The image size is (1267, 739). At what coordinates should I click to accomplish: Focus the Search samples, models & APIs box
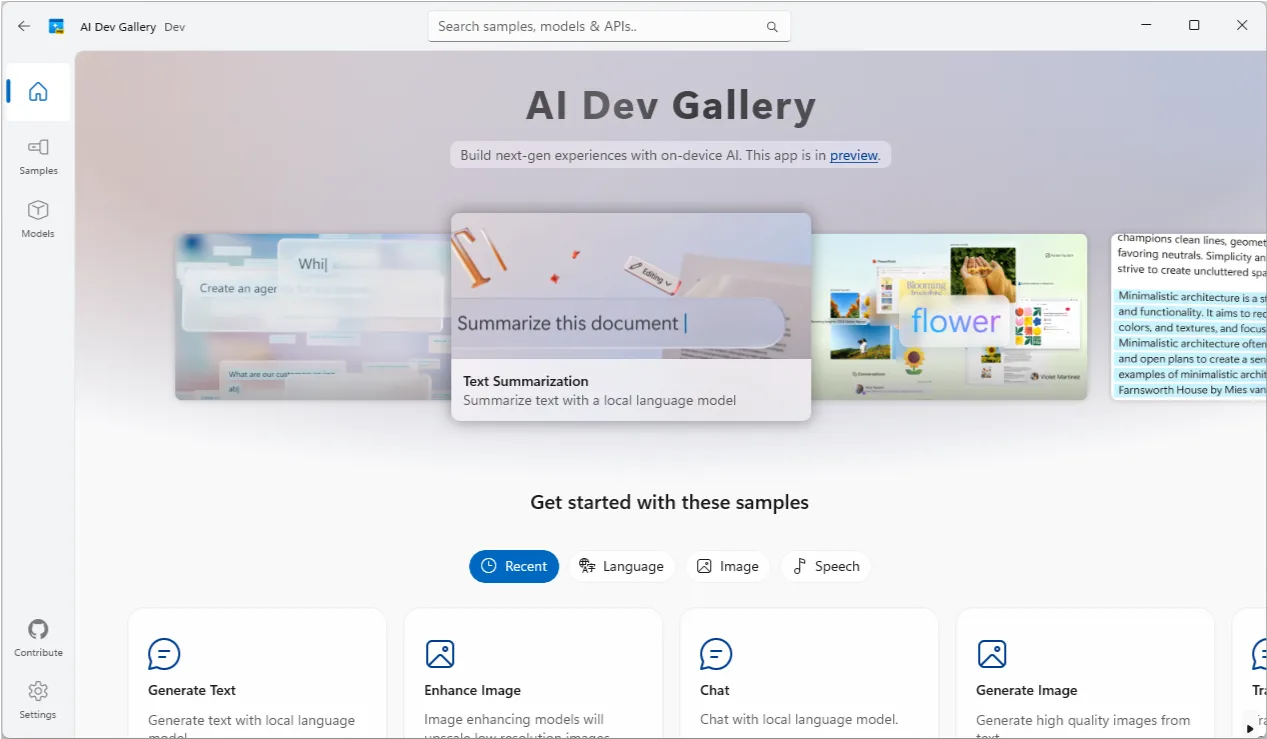click(609, 26)
